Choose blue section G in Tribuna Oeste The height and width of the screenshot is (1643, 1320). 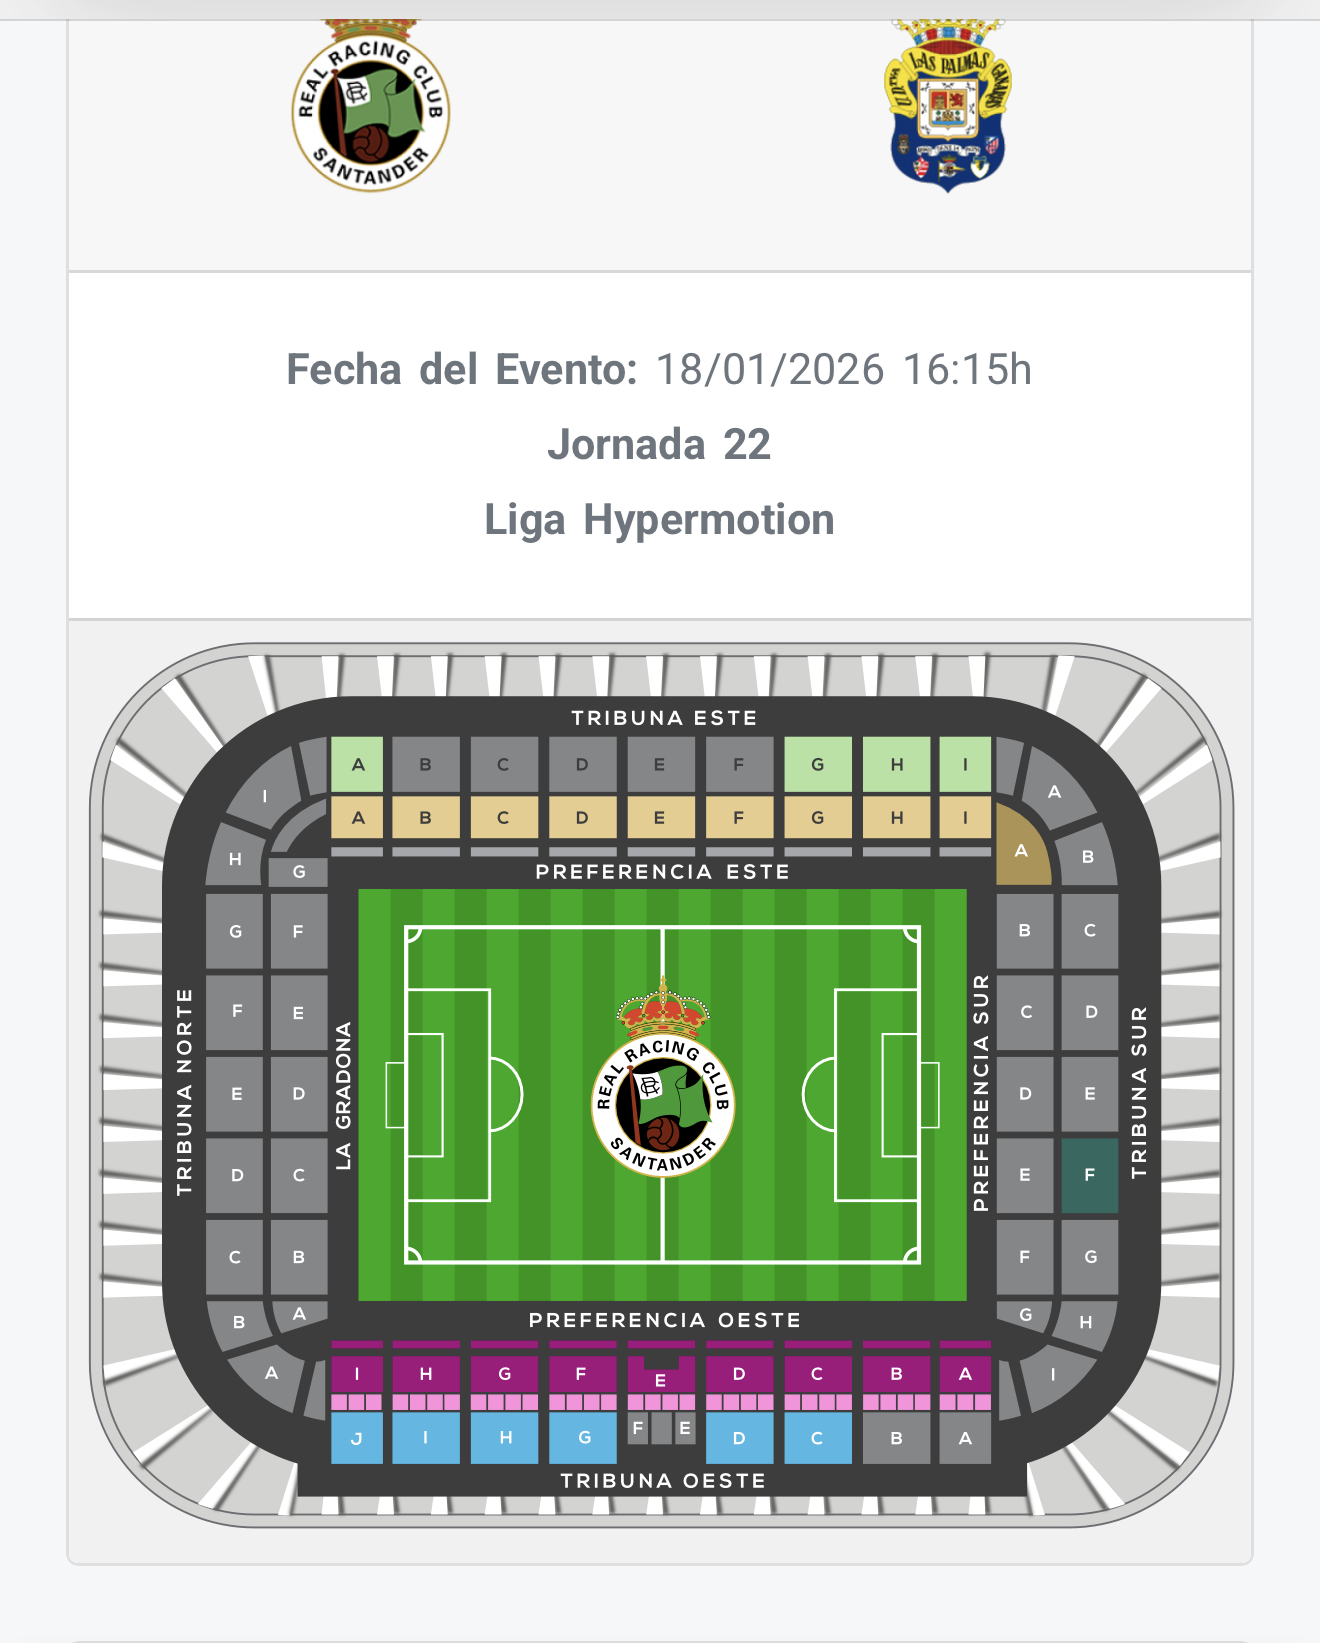[583, 1438]
